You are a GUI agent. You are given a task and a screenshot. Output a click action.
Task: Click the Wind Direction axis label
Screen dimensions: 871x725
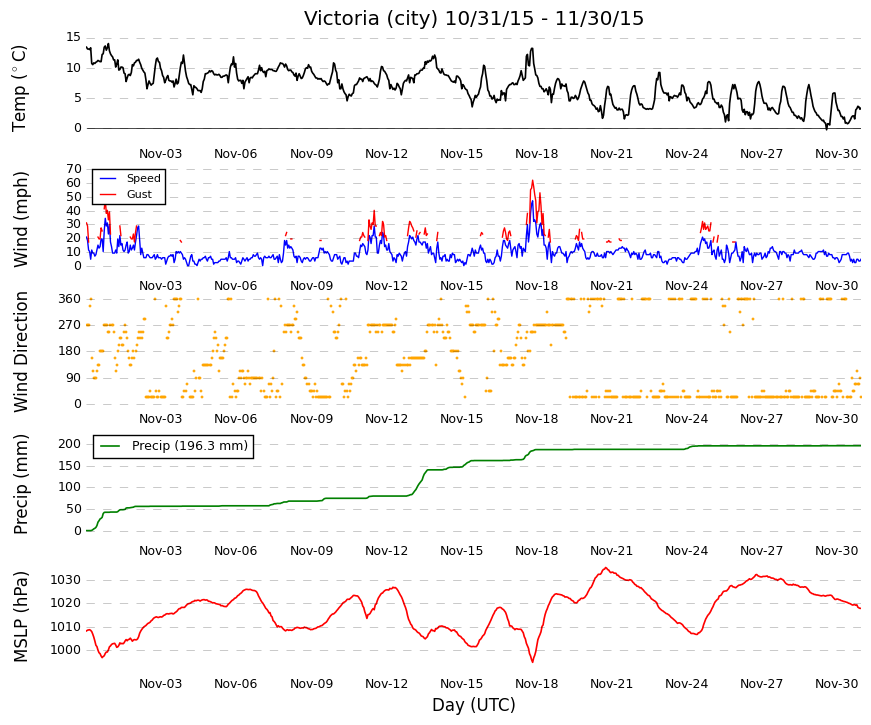pyautogui.click(x=20, y=352)
